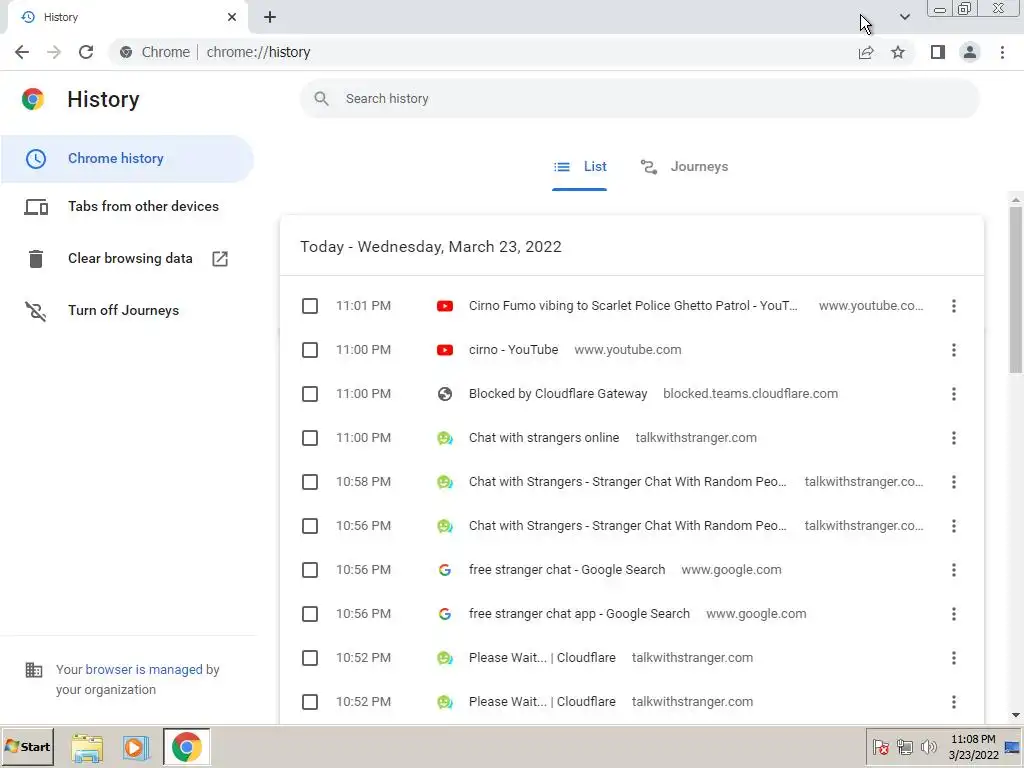Click the external link icon next to Clear browsing data
Screen dimensions: 1024x768
coord(220,259)
